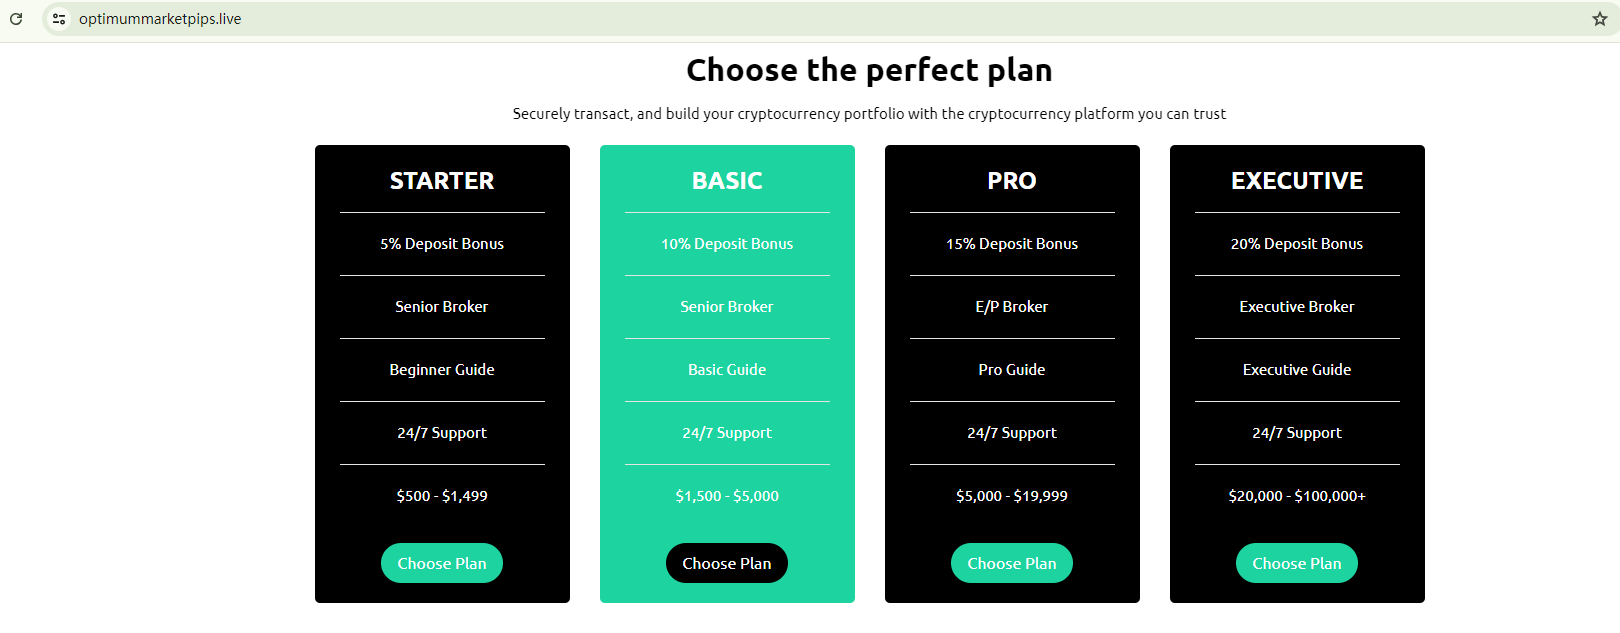
Task: Click the STARTER plan title
Action: (x=442, y=181)
